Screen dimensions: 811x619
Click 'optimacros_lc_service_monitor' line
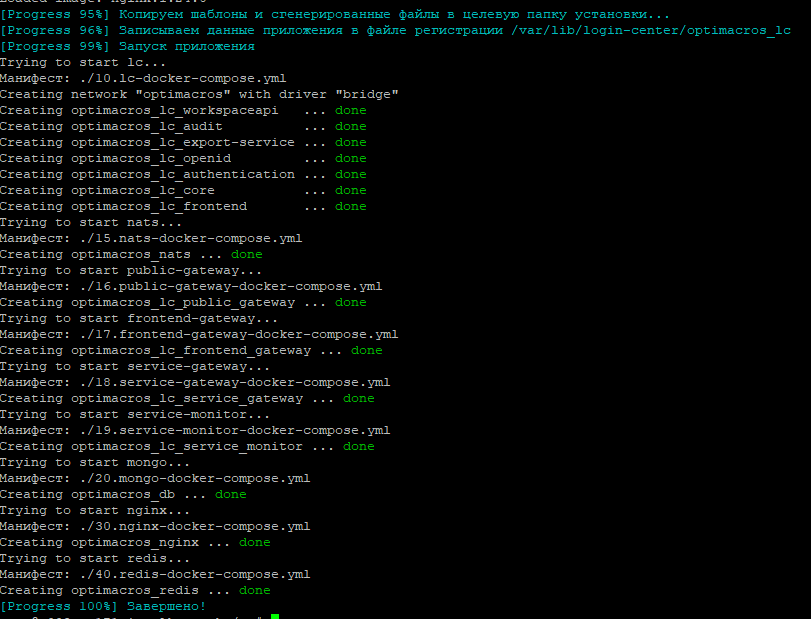coord(187,447)
